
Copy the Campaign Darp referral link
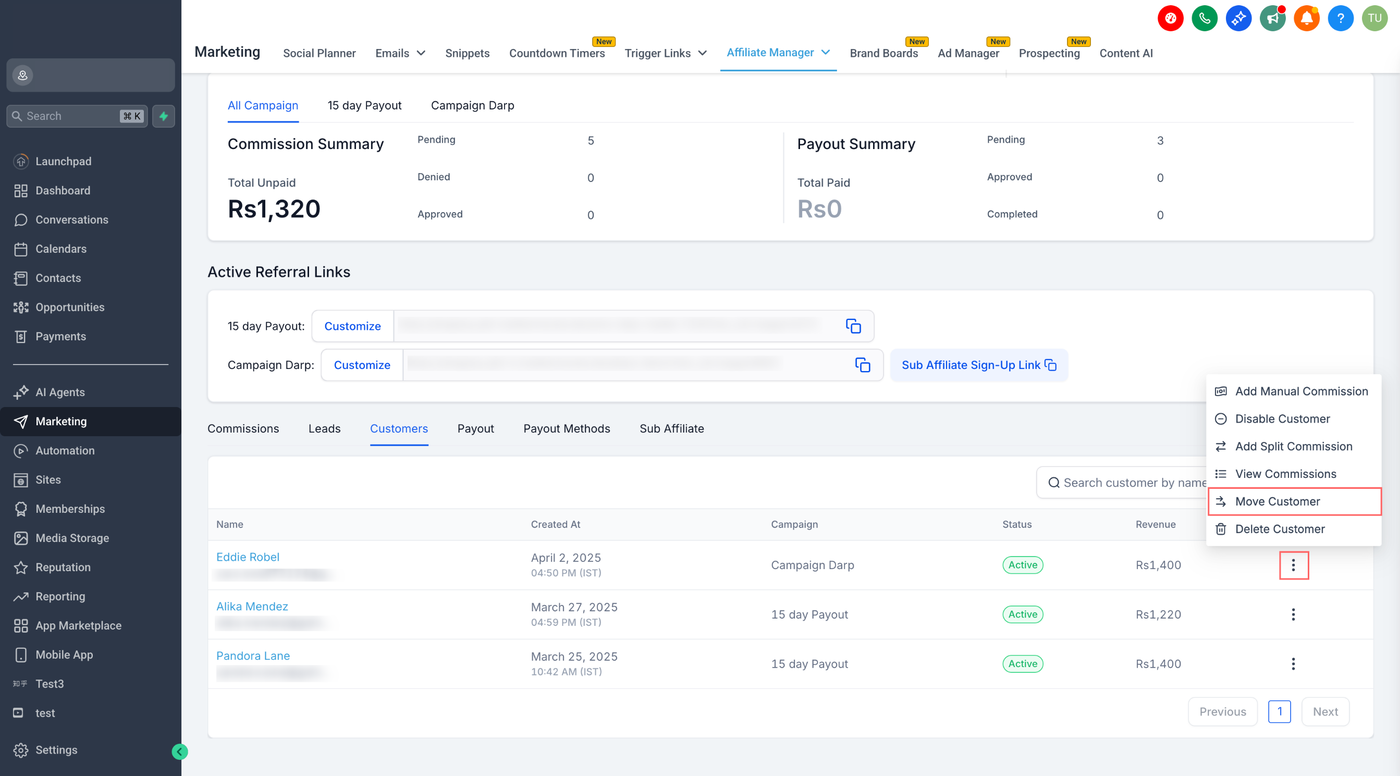tap(862, 365)
